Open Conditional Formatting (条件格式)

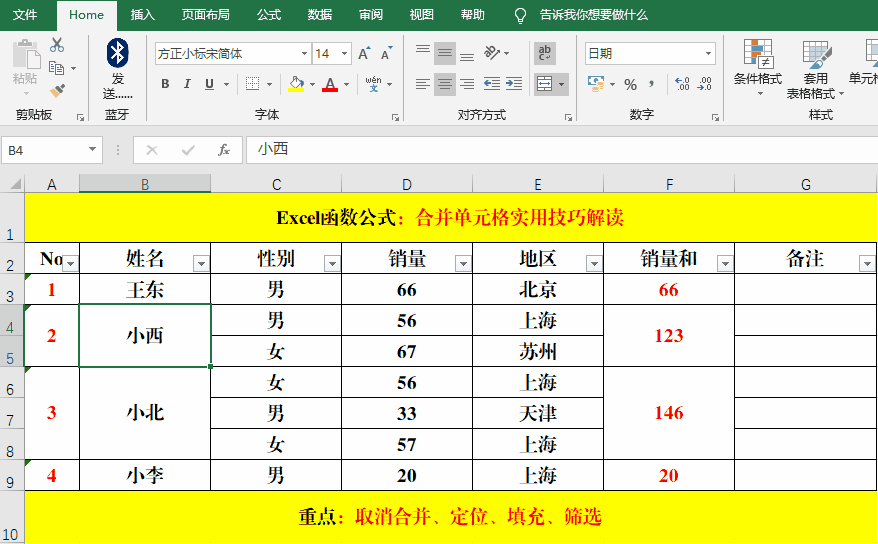pyautogui.click(x=757, y=66)
